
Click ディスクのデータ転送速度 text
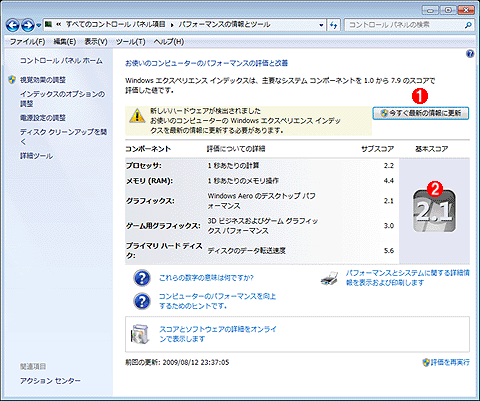pyautogui.click(x=247, y=251)
